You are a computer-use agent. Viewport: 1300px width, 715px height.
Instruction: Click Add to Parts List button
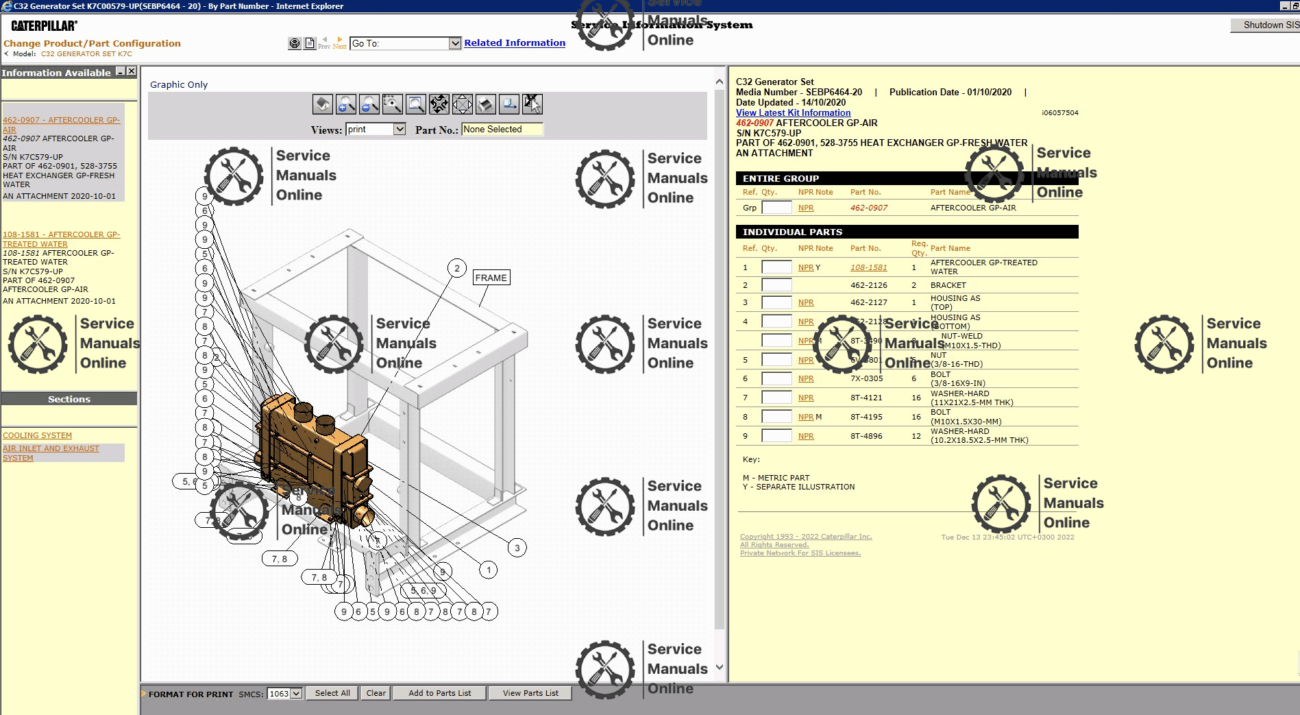coord(439,693)
